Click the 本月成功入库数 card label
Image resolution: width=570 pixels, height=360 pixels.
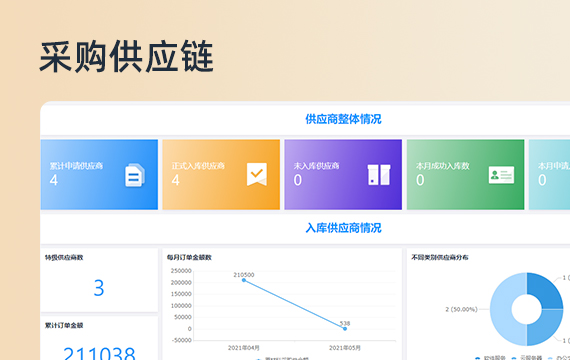click(x=443, y=166)
